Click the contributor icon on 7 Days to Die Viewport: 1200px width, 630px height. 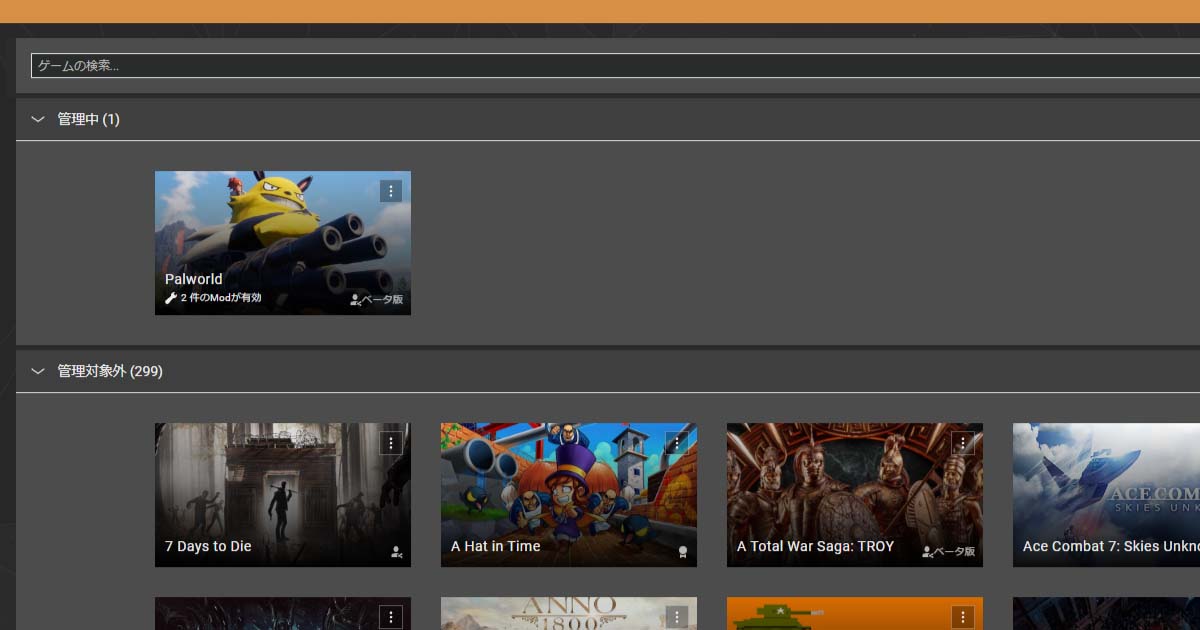tap(397, 551)
